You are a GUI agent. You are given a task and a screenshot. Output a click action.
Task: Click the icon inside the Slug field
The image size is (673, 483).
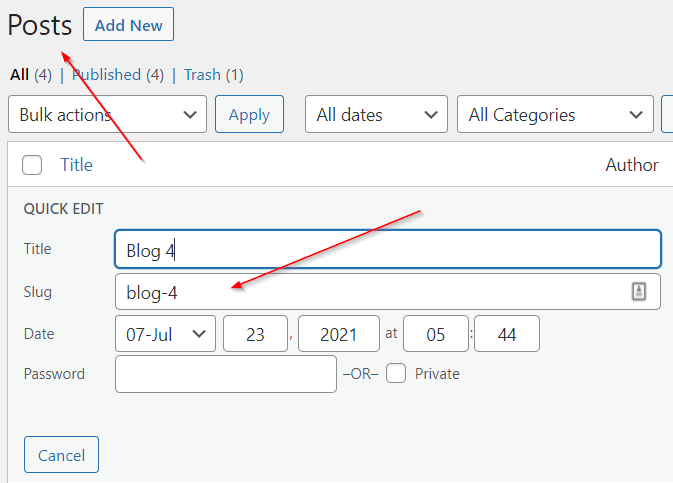click(640, 291)
